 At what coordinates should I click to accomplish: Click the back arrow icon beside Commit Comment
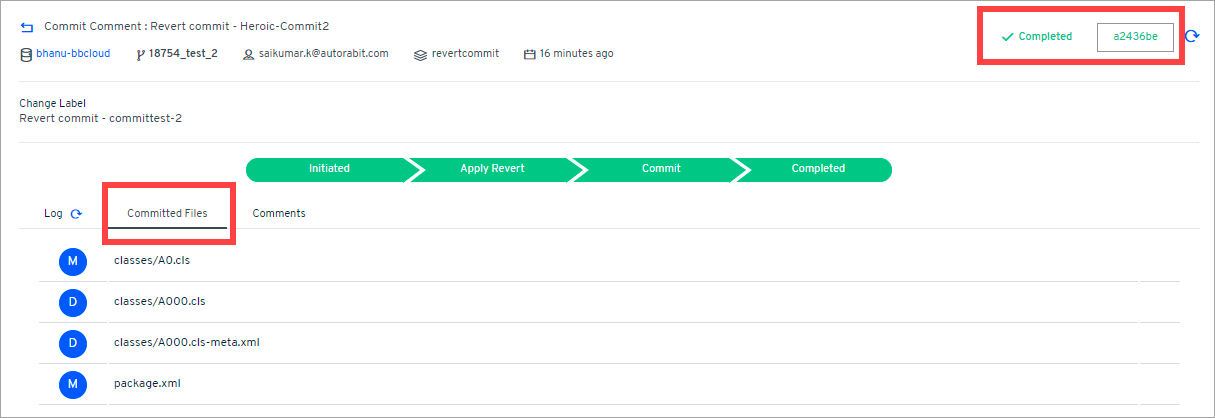[x=27, y=27]
